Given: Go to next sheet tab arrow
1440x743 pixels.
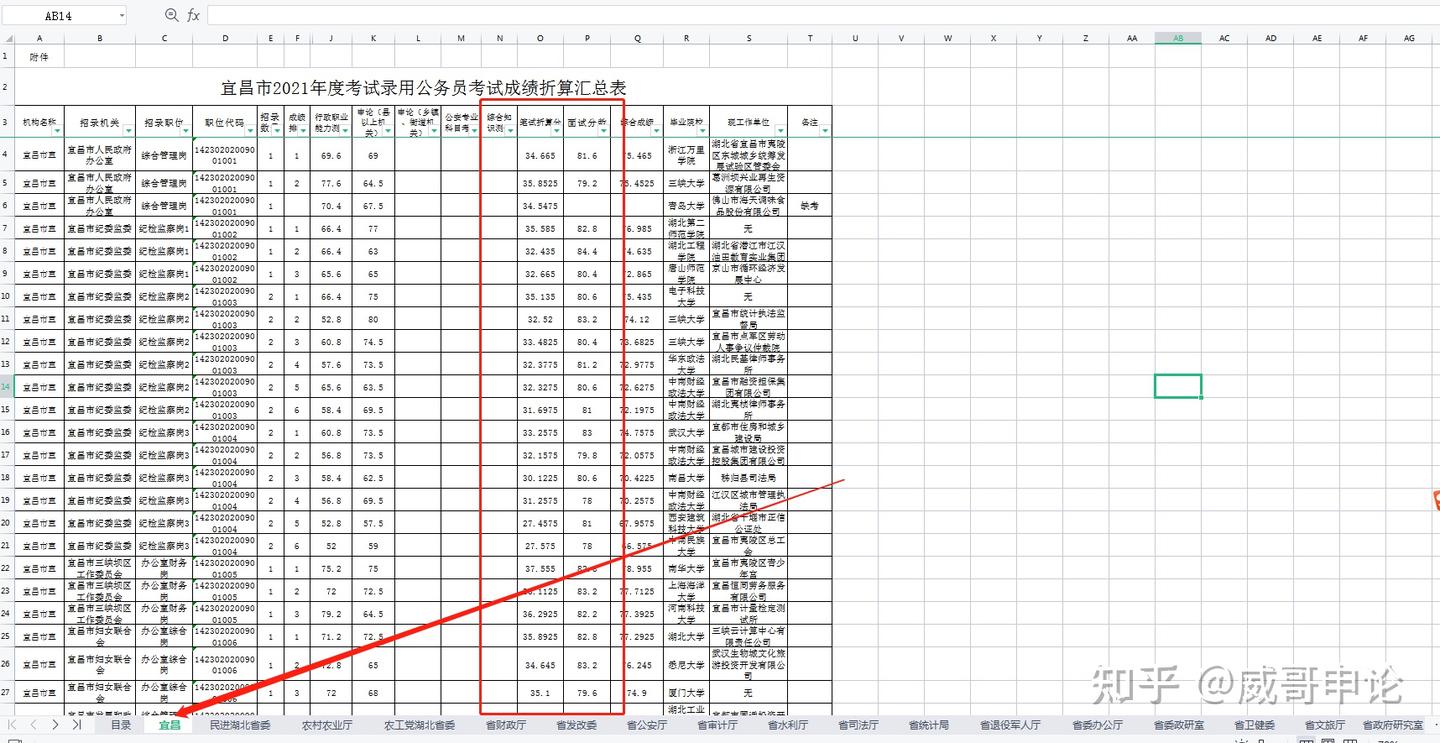Looking at the screenshot, I should click(x=55, y=725).
